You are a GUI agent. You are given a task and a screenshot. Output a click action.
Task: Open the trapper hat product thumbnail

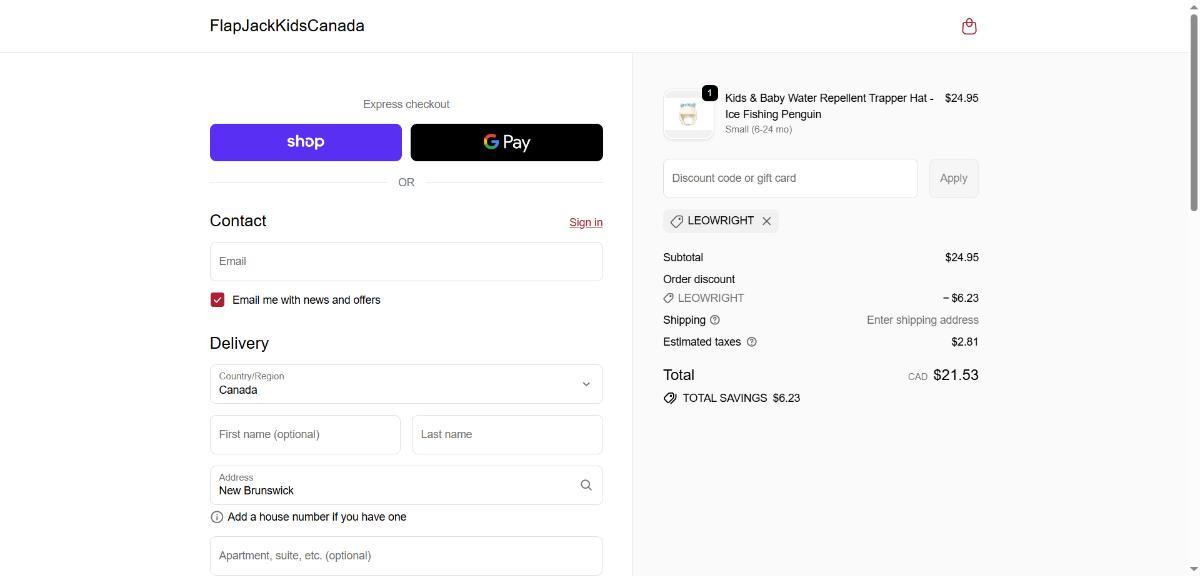(x=688, y=114)
